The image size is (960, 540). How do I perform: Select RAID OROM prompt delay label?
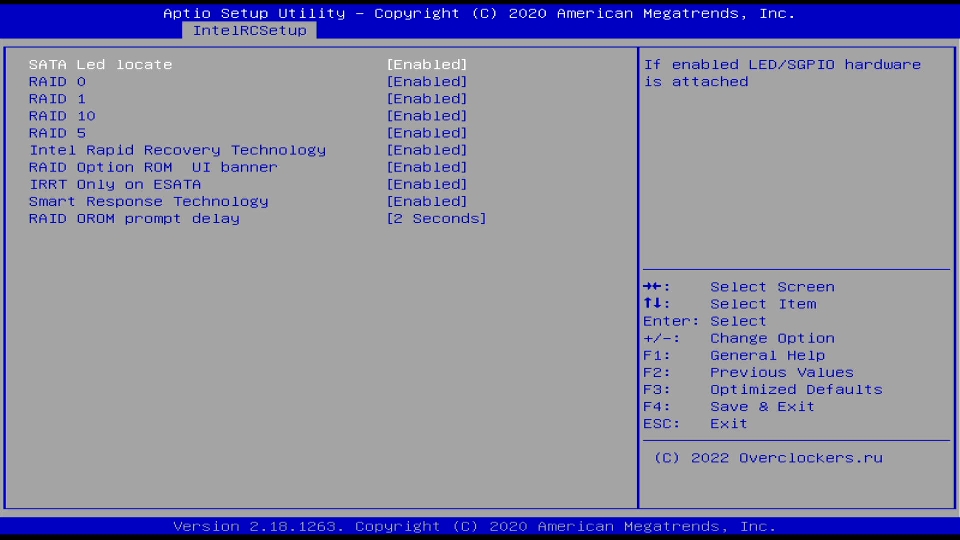pos(134,219)
